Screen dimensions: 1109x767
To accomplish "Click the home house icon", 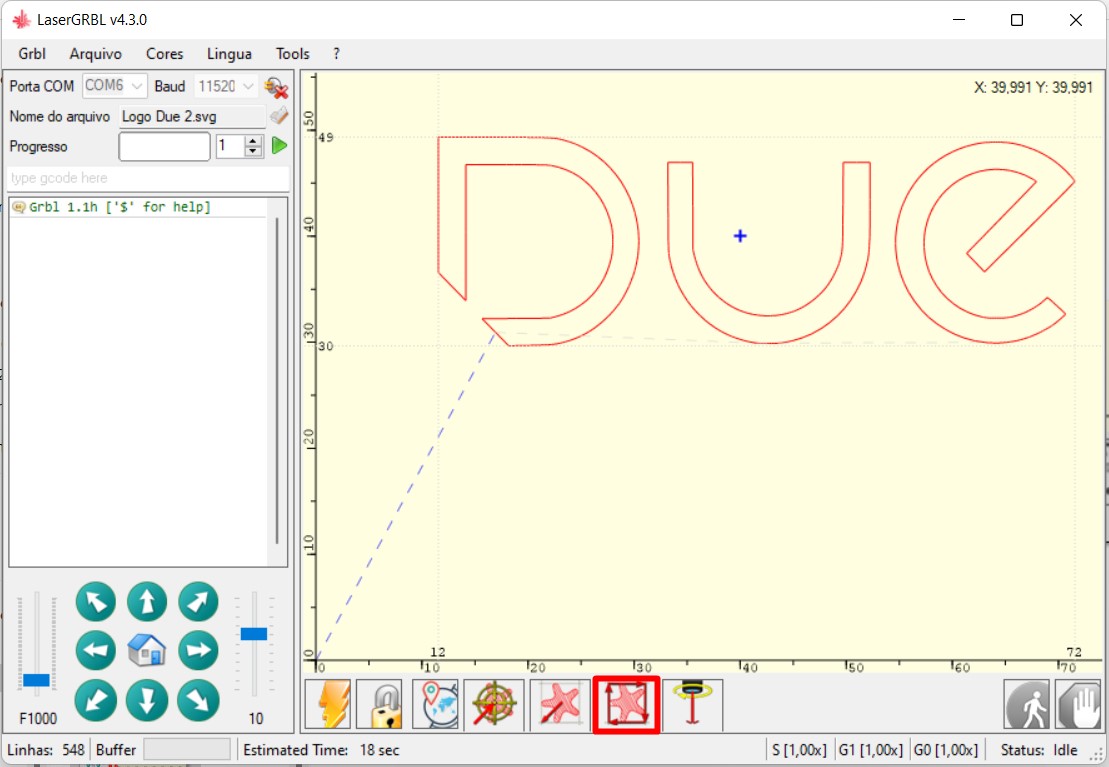I will 147,650.
